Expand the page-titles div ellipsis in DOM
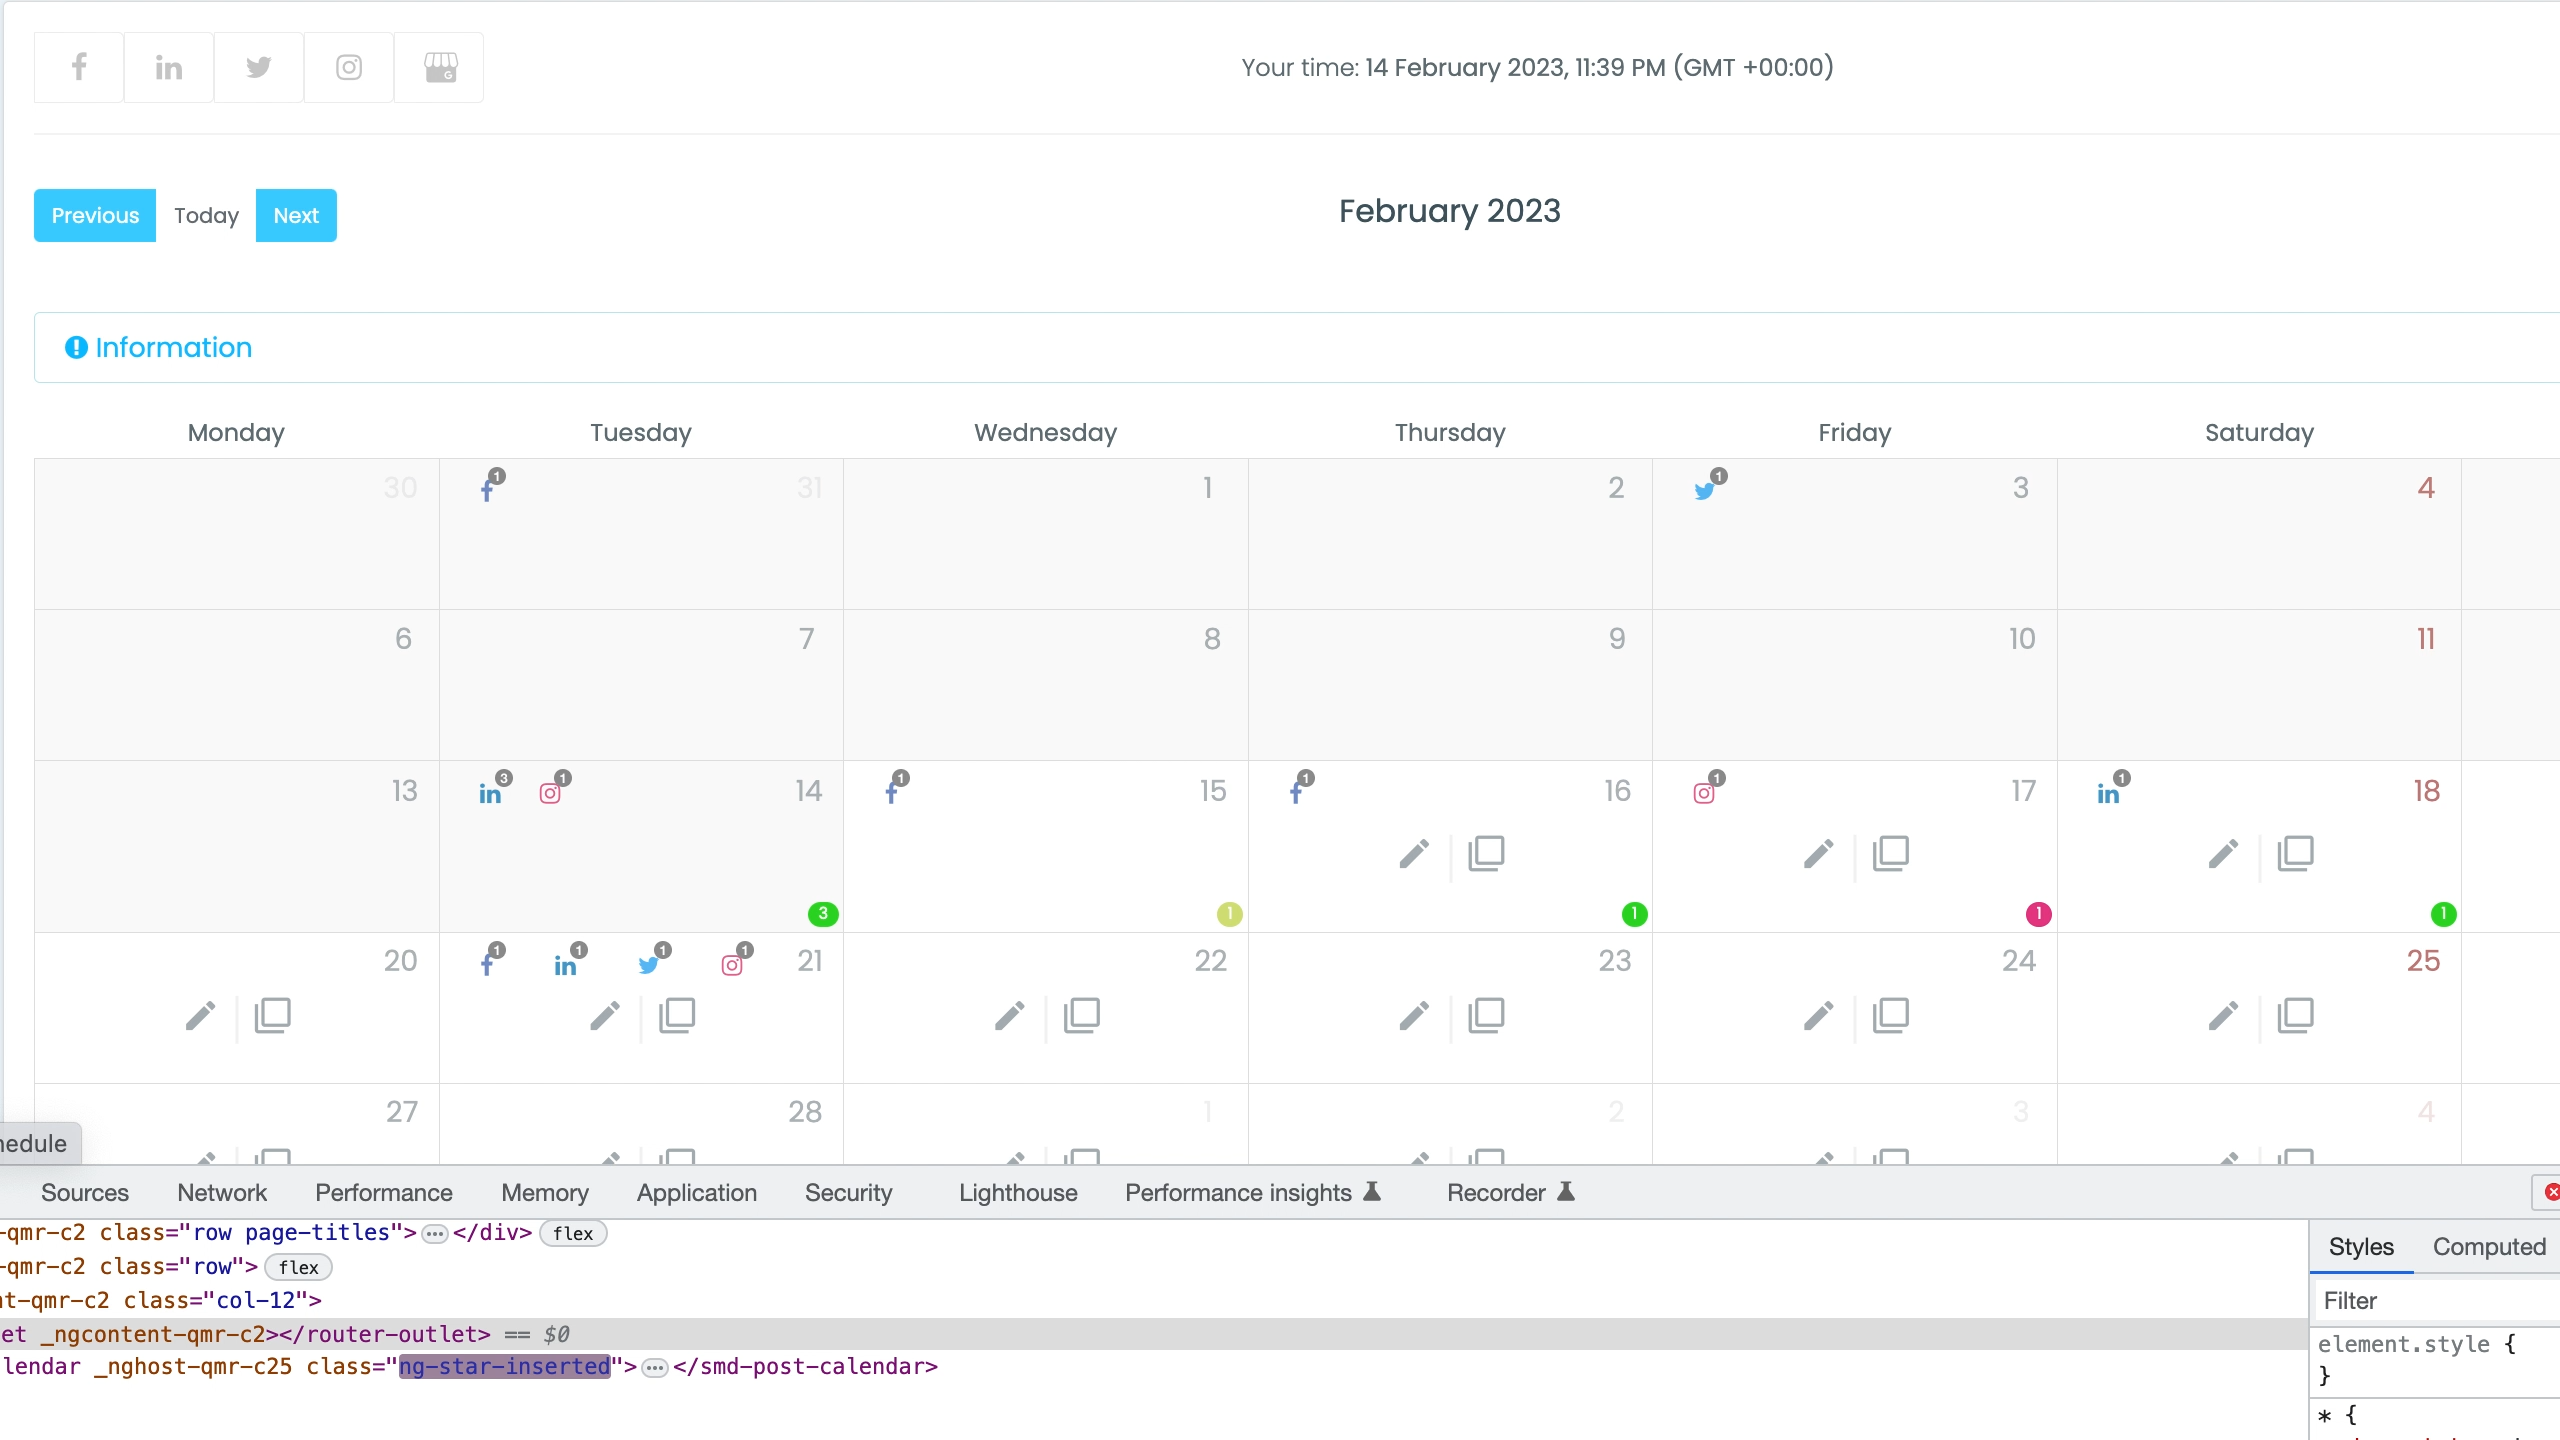Viewport: 2560px width, 1440px height. click(x=434, y=1234)
